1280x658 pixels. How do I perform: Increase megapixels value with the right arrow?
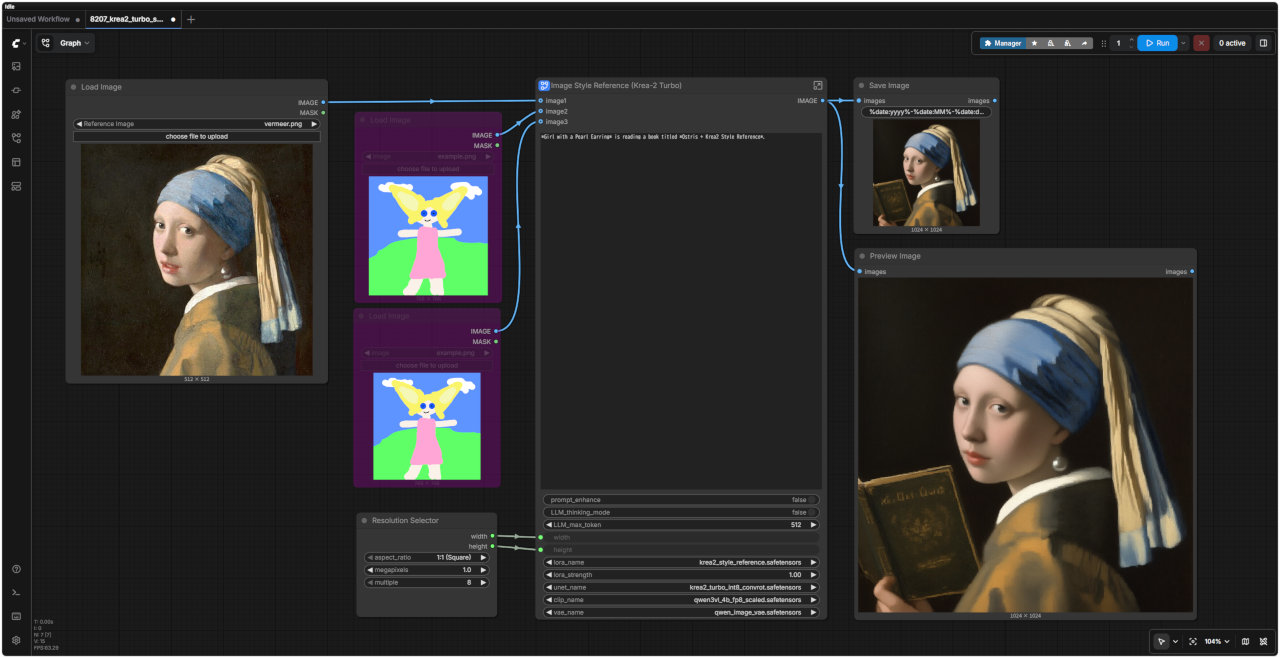tap(484, 570)
